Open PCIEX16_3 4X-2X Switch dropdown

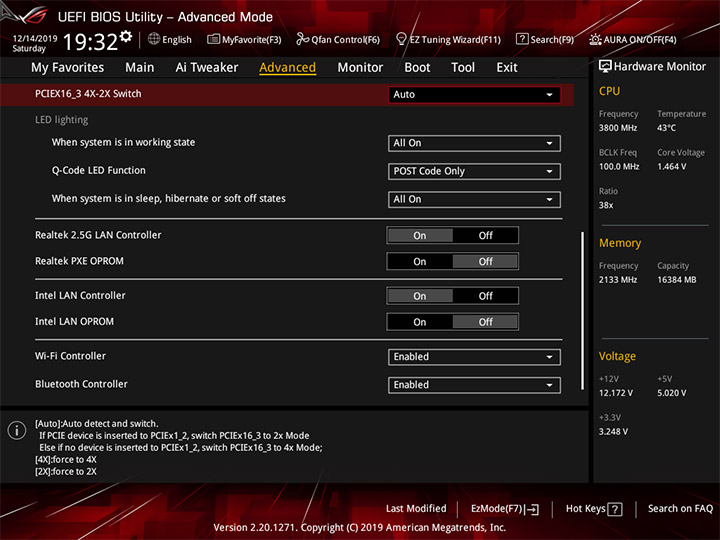click(x=474, y=95)
